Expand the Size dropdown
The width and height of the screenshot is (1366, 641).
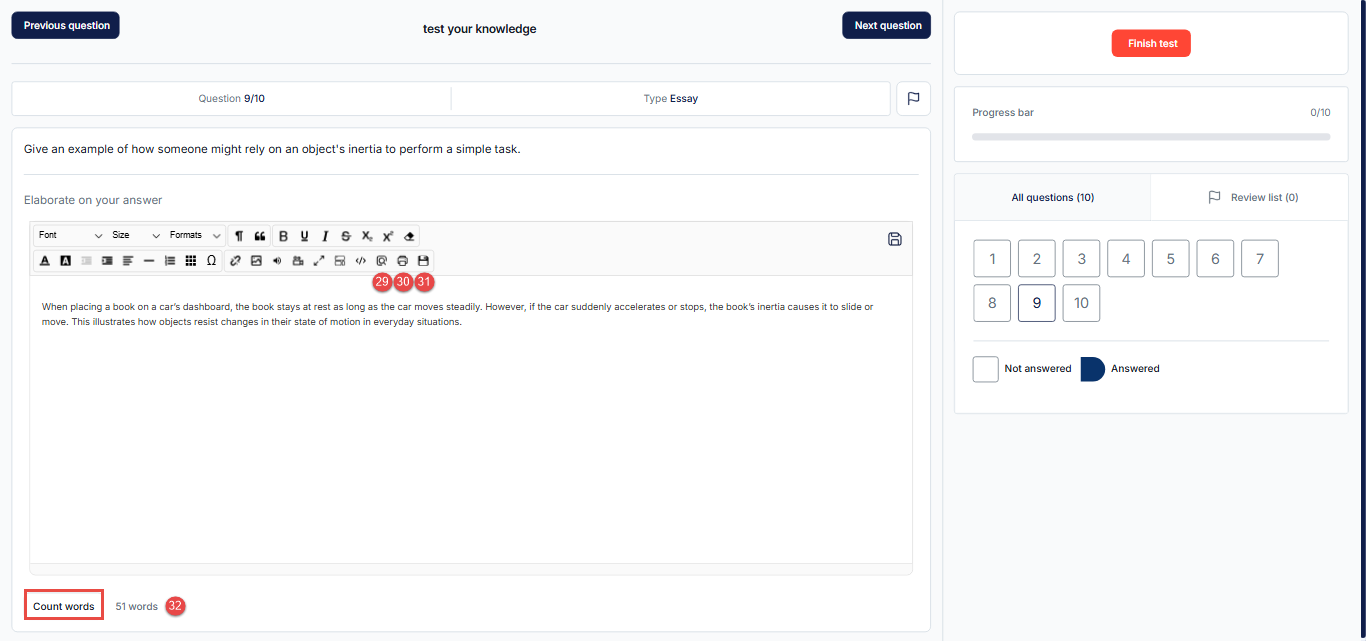[136, 236]
